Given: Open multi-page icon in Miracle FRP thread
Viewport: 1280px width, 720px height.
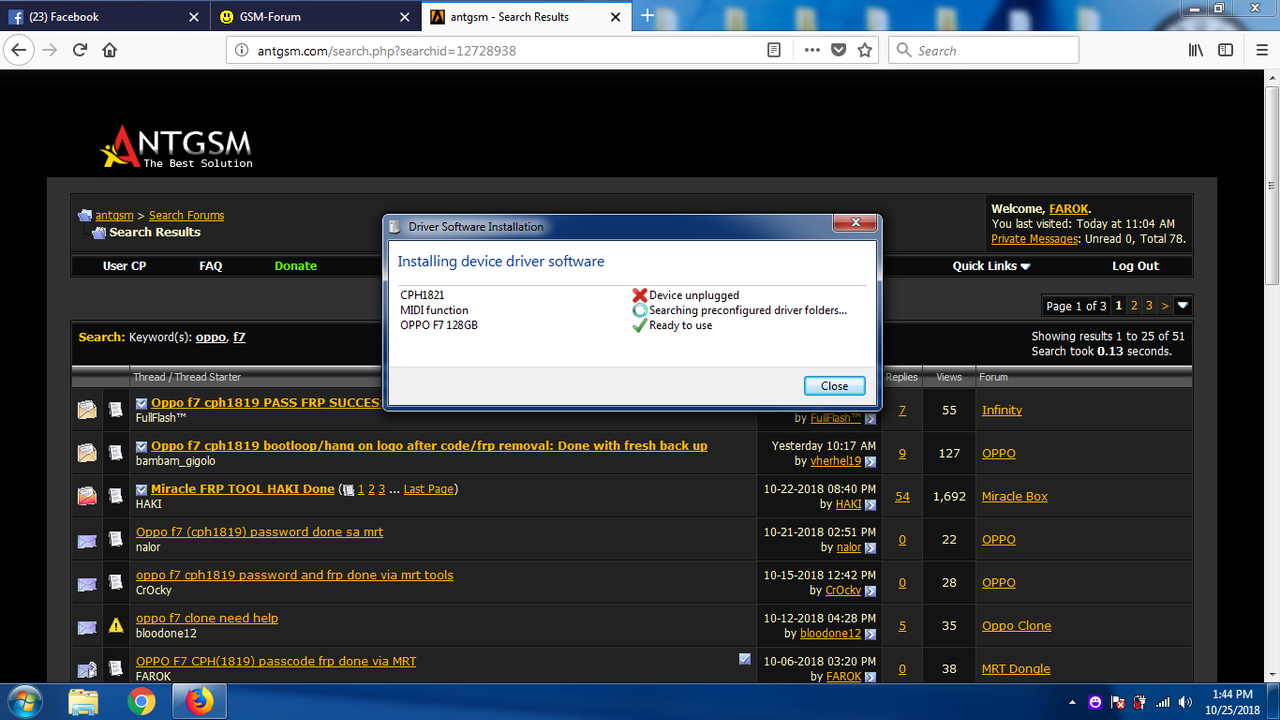Looking at the screenshot, I should [348, 489].
